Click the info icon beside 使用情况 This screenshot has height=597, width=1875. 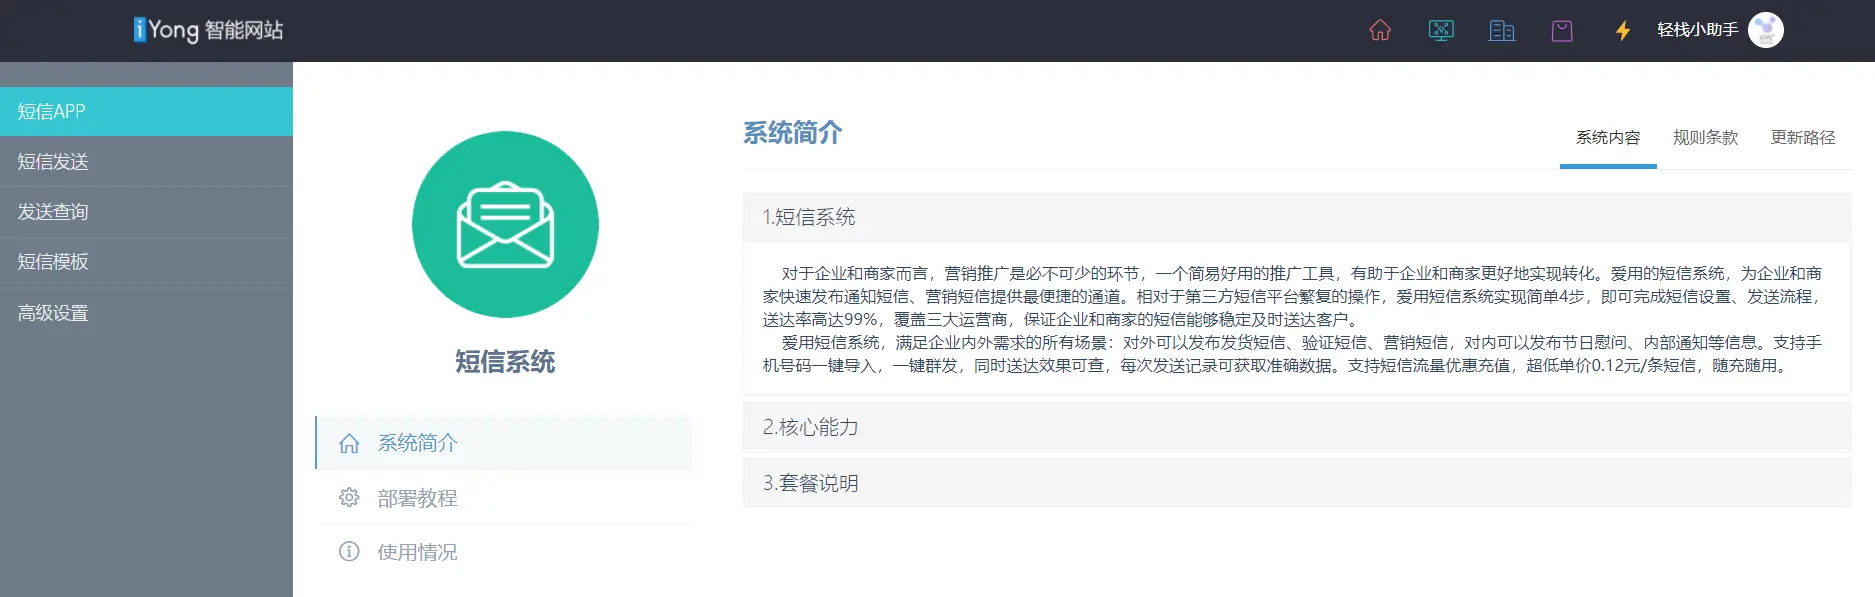[349, 552]
